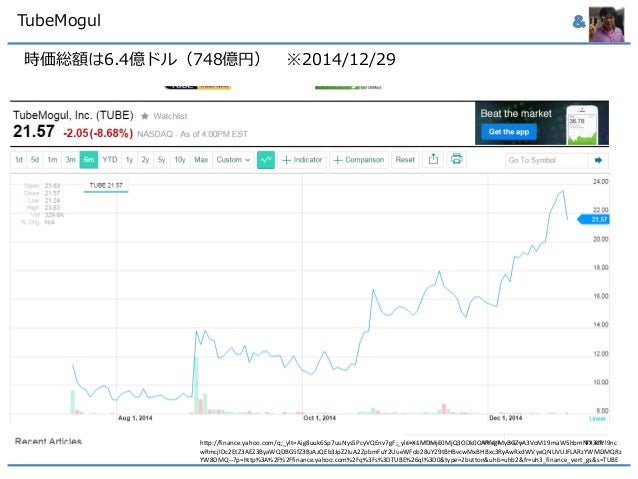The image size is (638, 479).
Task: Click the 10.00 price axis label
Action: click(600, 382)
